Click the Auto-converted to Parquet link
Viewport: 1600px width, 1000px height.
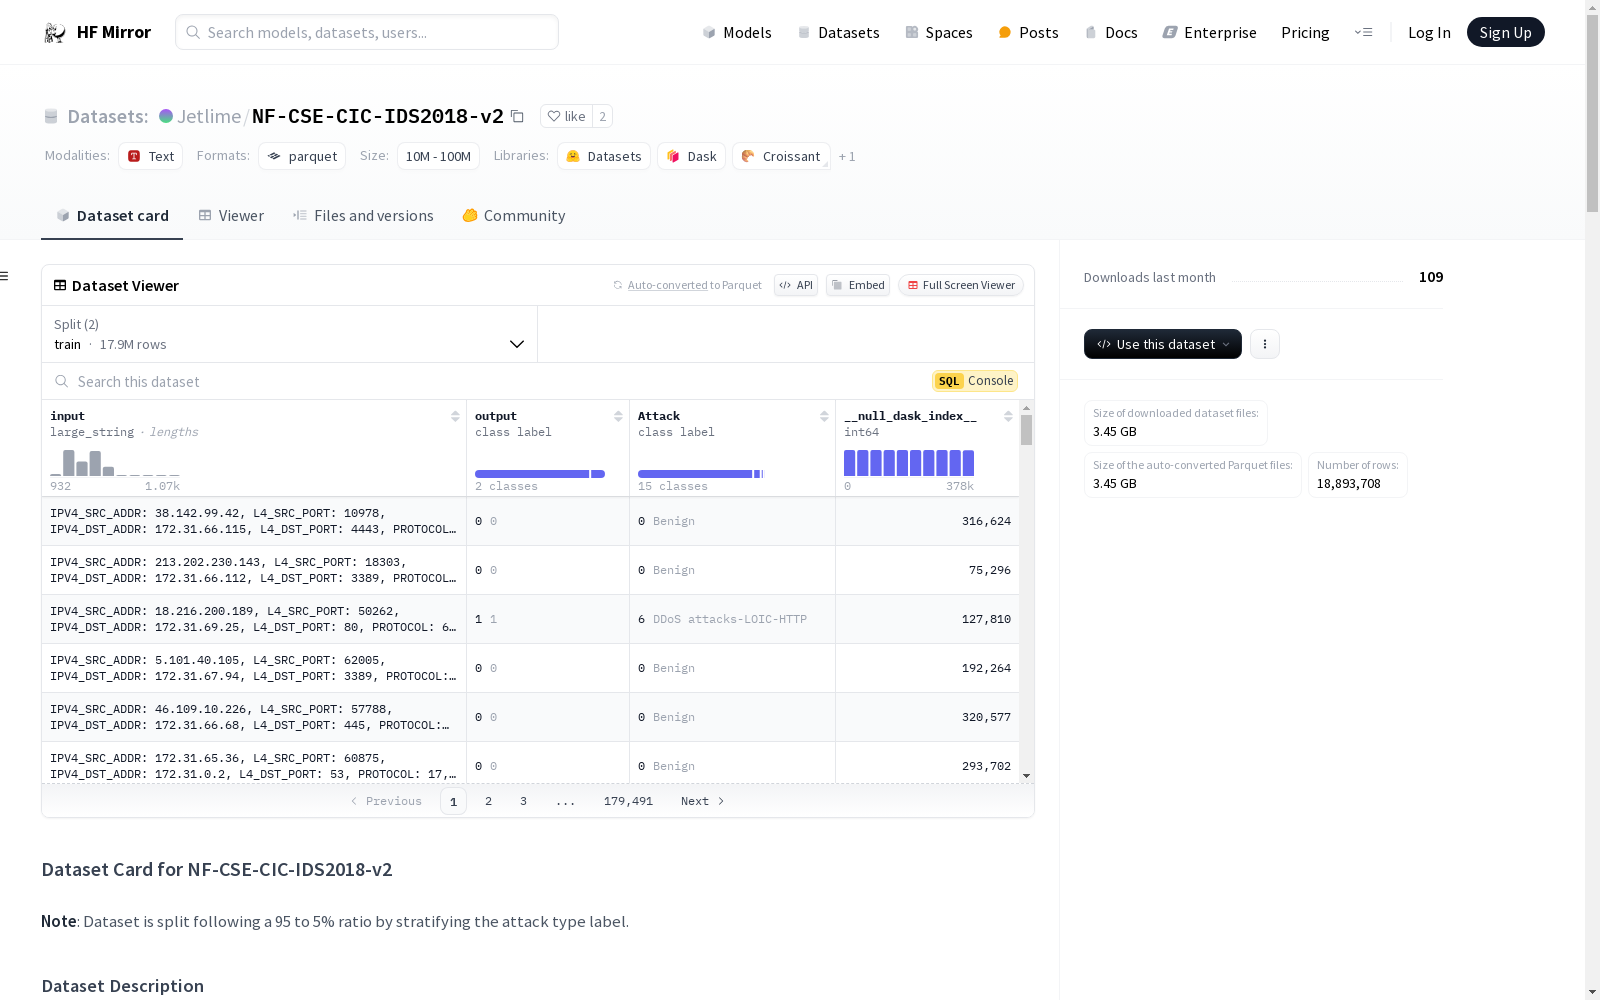tap(667, 286)
